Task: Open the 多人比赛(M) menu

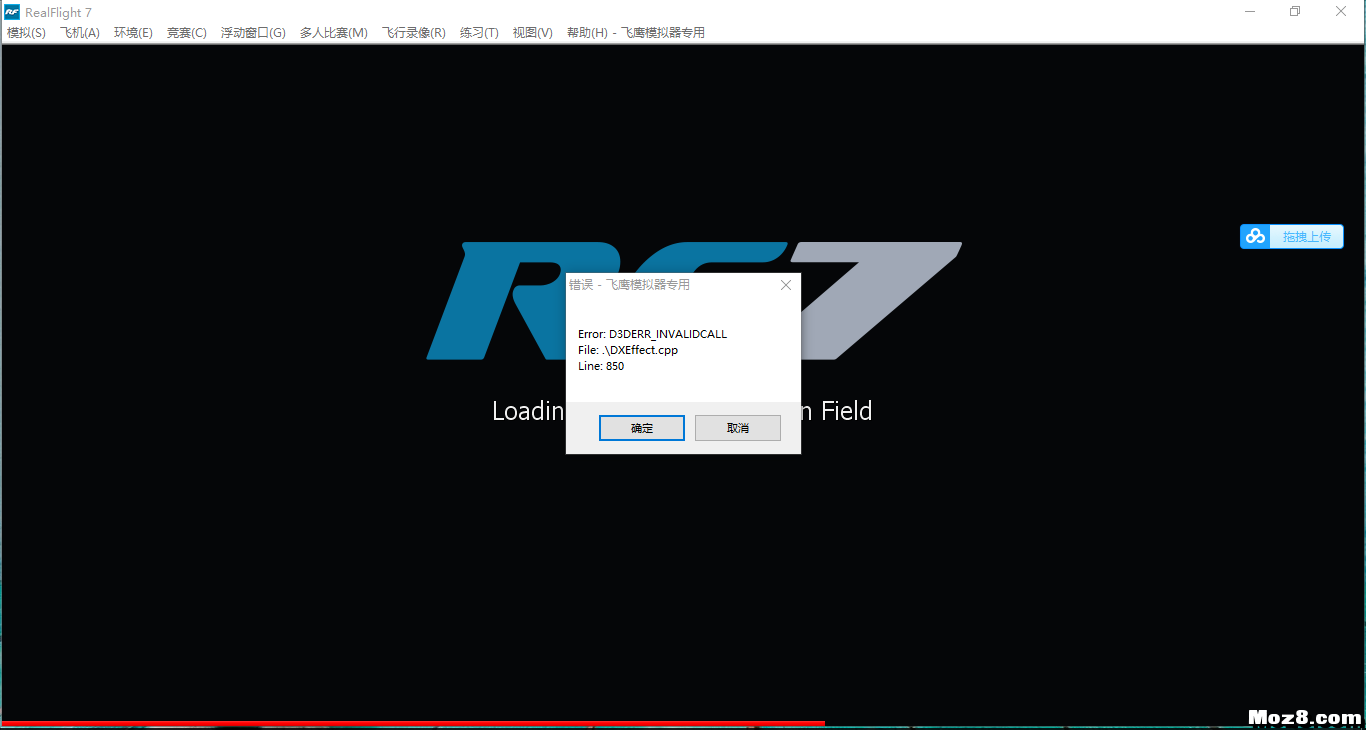Action: tap(334, 32)
